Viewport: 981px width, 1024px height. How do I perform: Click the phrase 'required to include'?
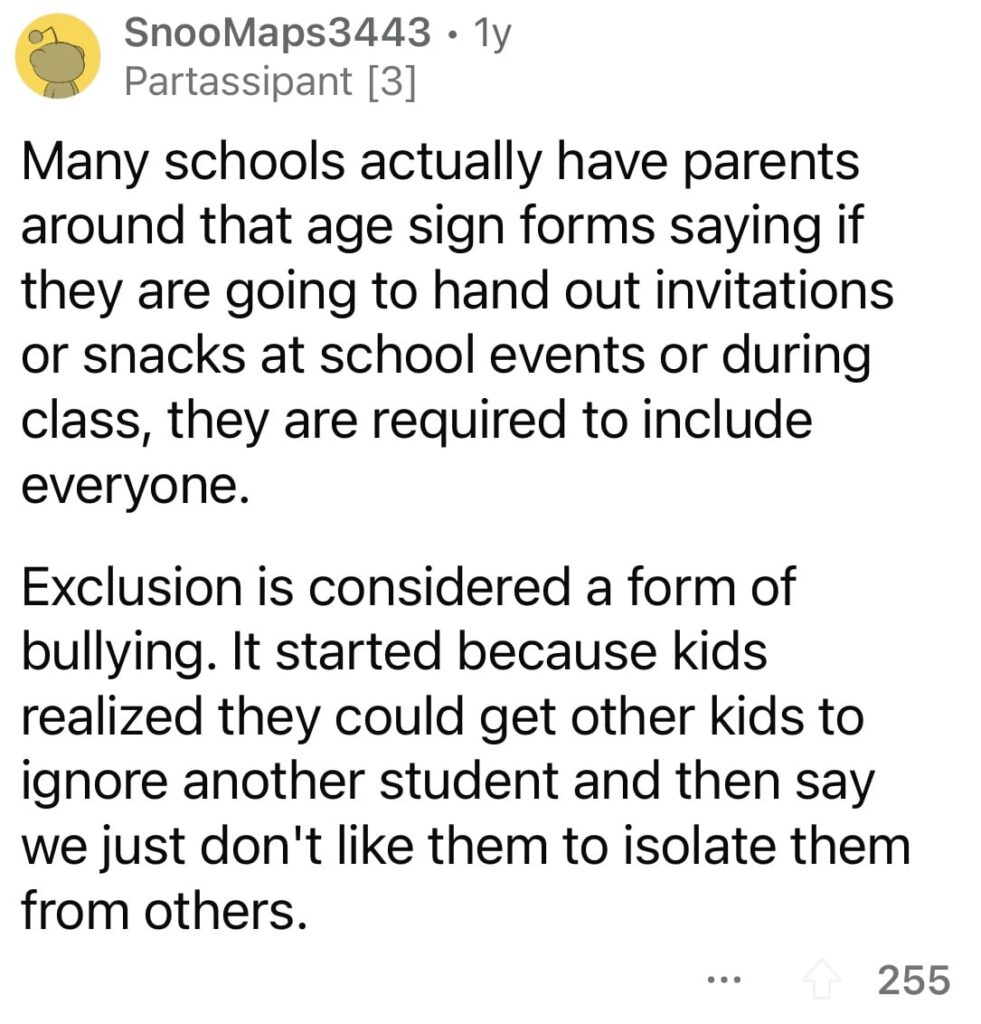point(592,421)
